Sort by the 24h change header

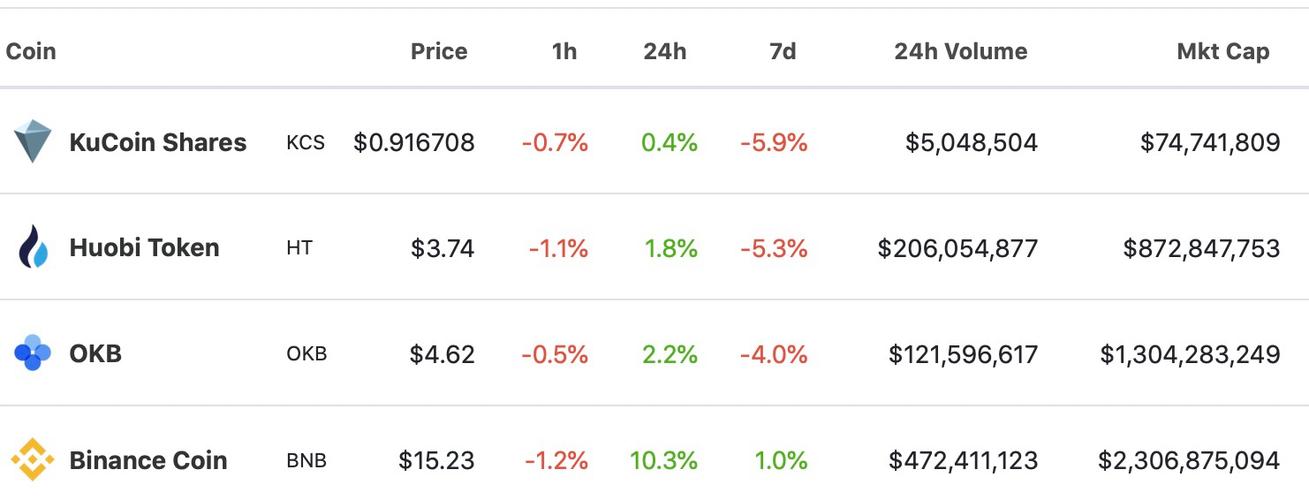click(x=665, y=51)
